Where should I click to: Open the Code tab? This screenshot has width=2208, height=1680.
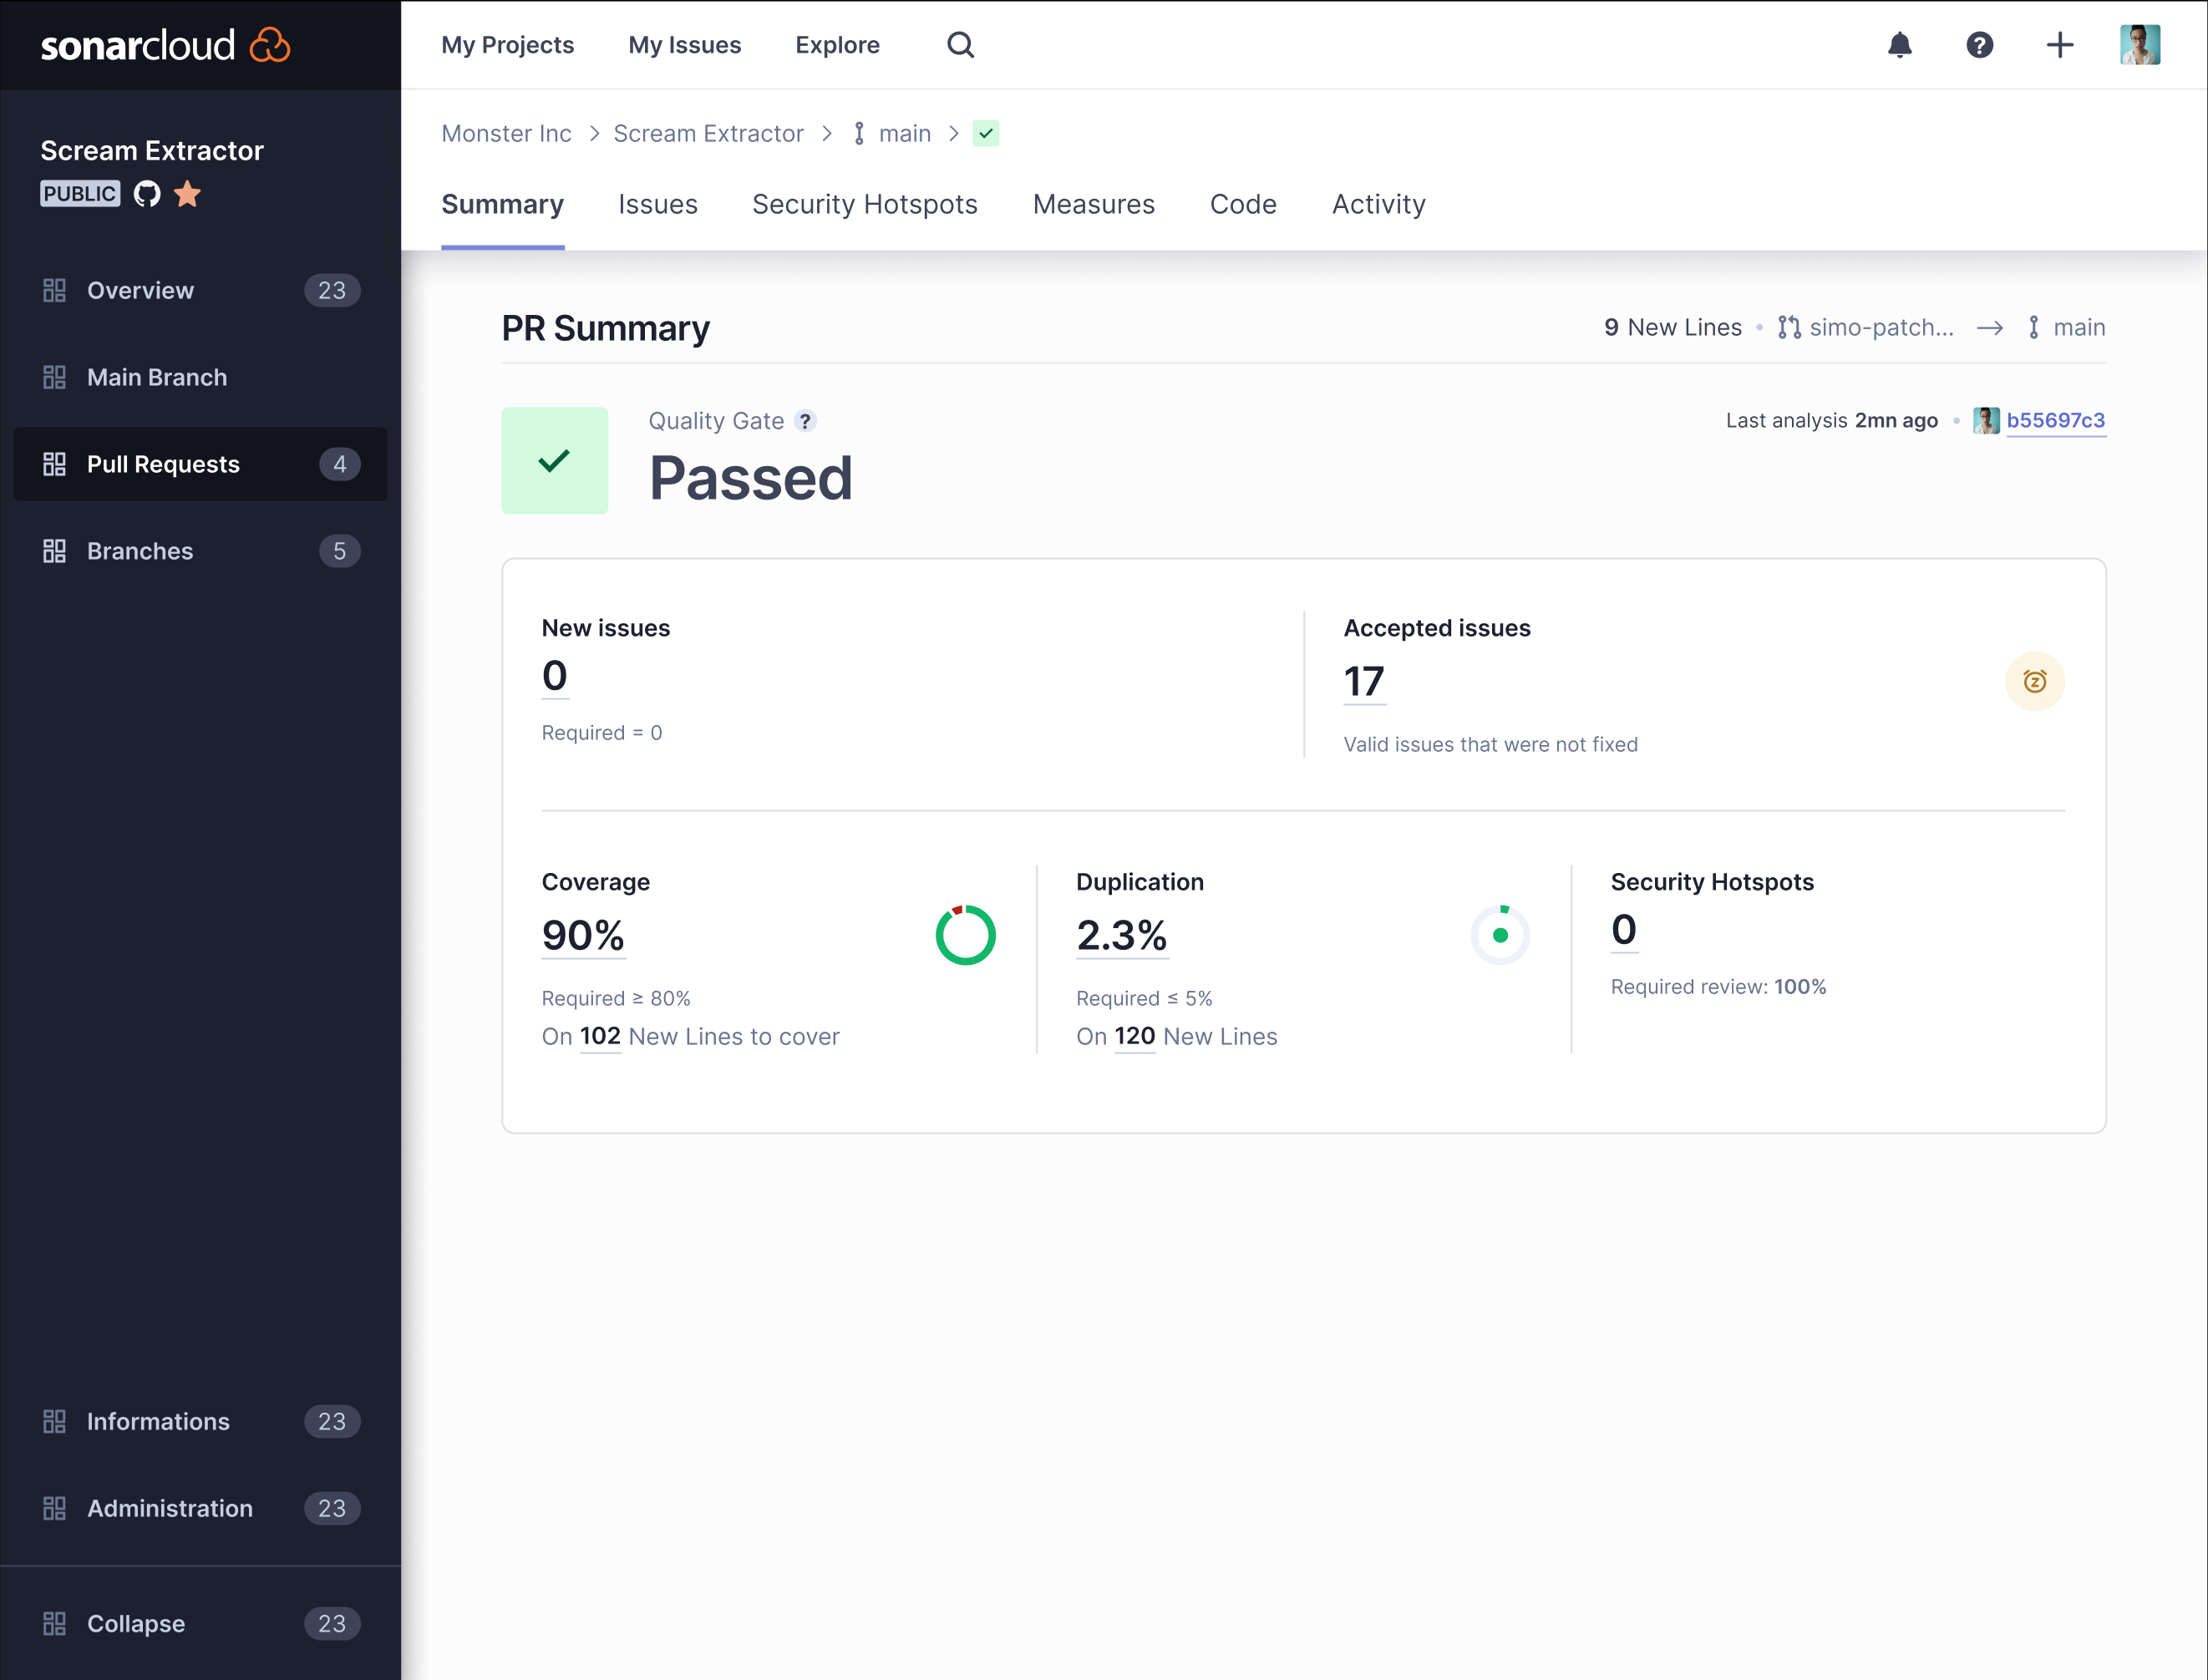pos(1243,204)
